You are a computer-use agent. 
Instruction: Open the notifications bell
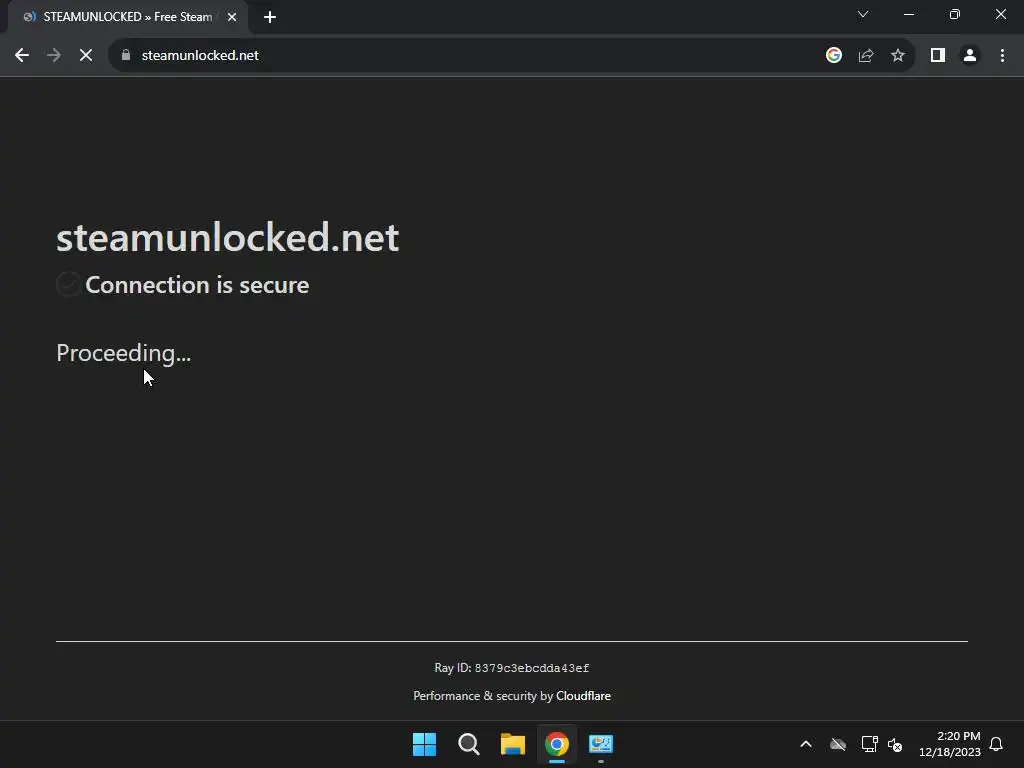tap(996, 744)
